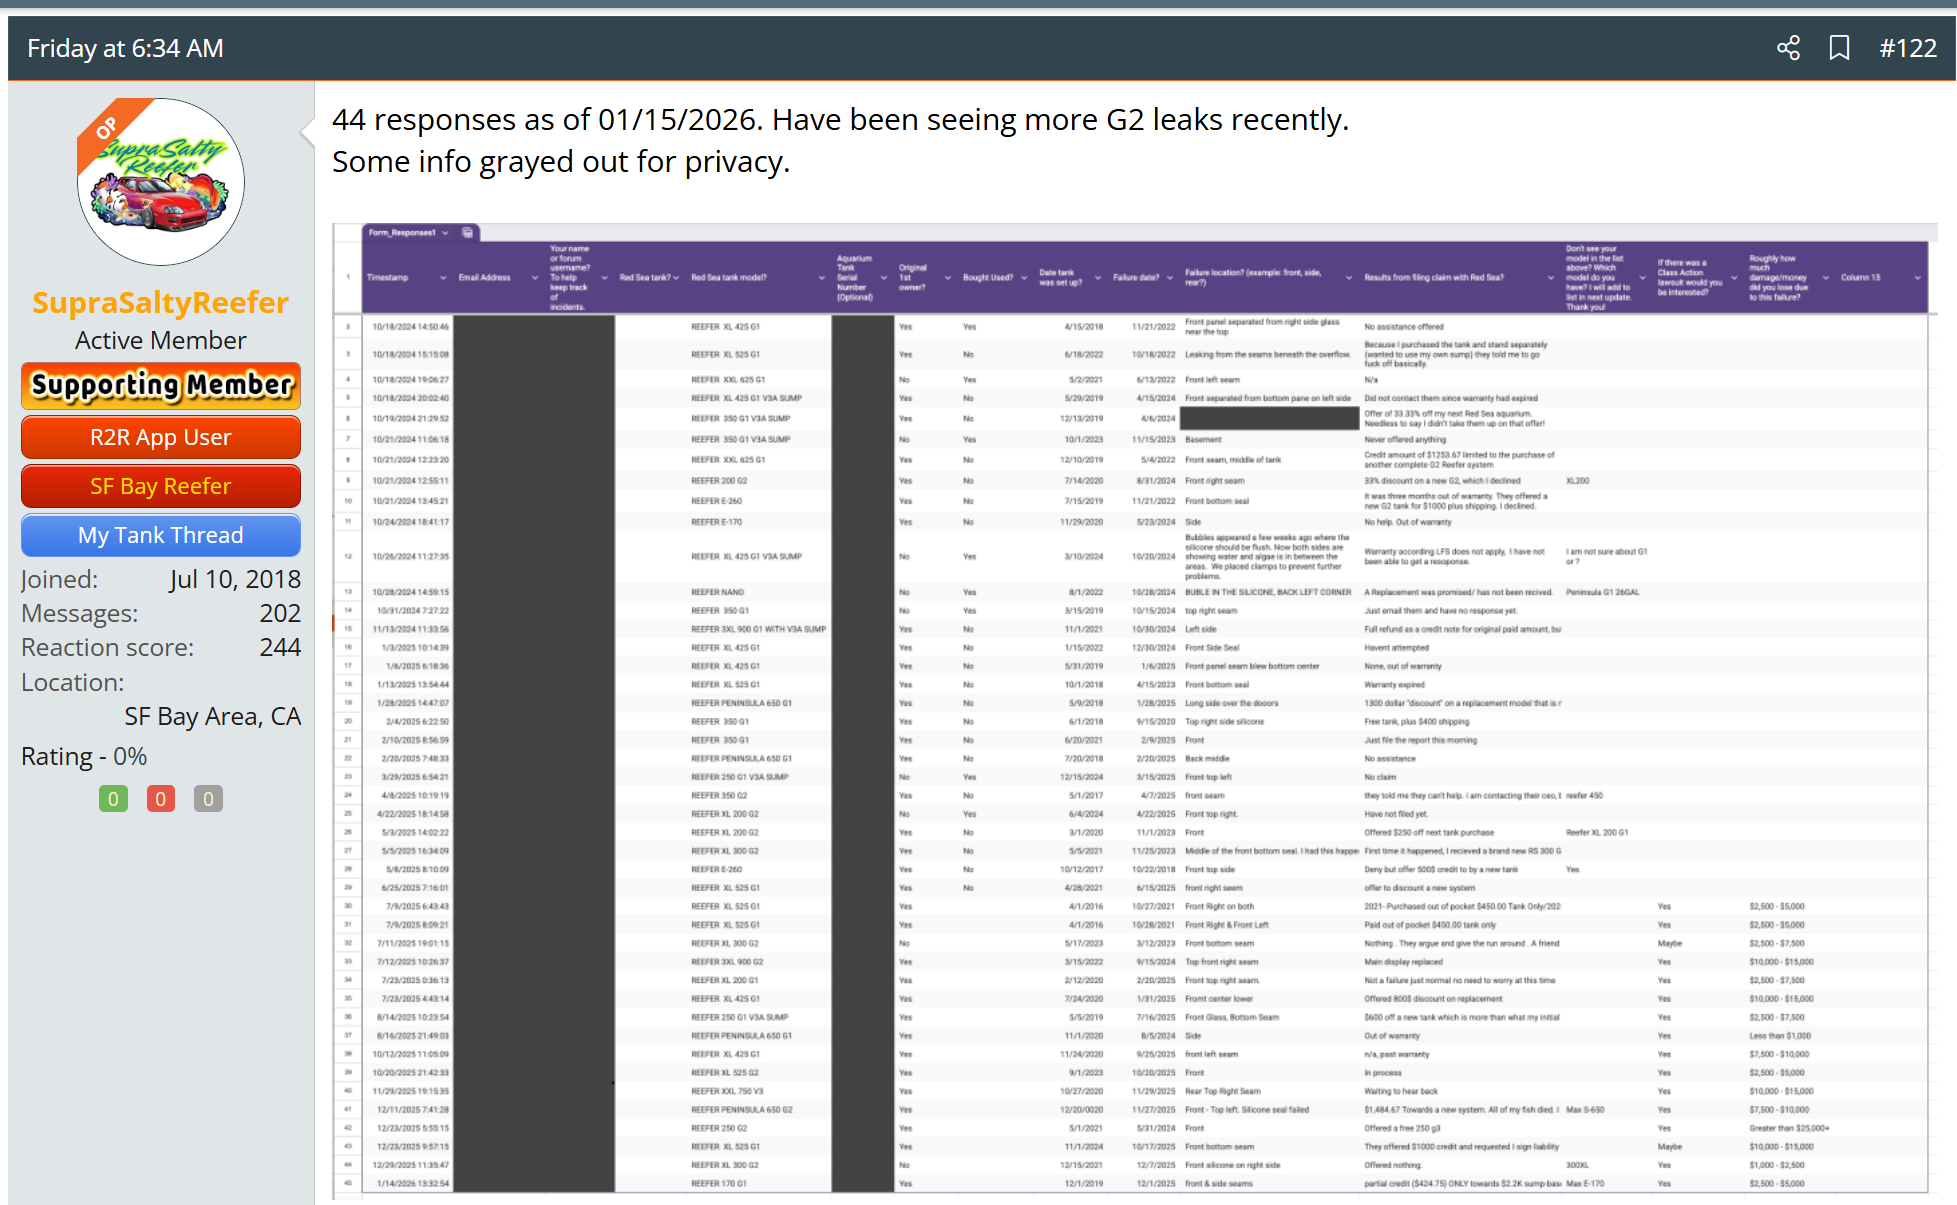Bookmark this post with the bookmark icon

(1839, 48)
